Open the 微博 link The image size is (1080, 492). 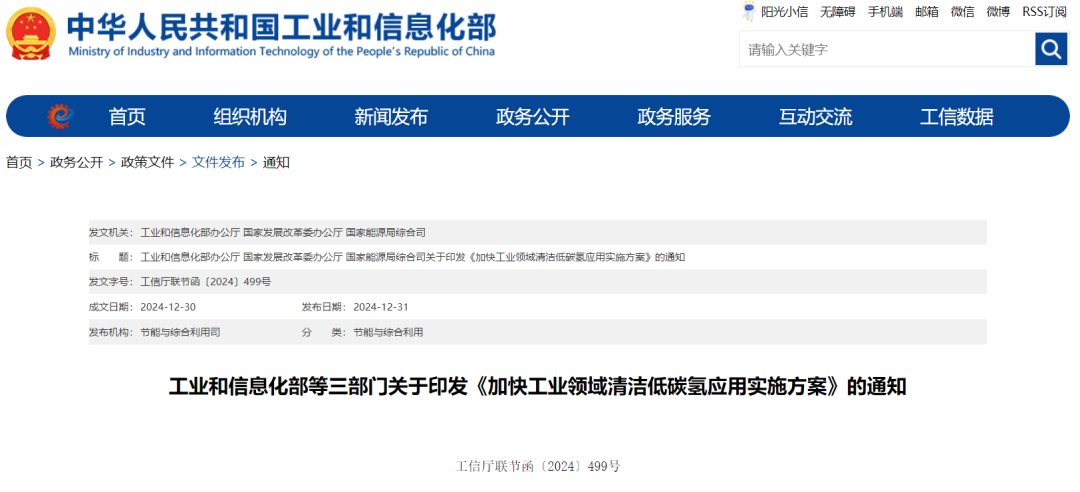coord(998,12)
